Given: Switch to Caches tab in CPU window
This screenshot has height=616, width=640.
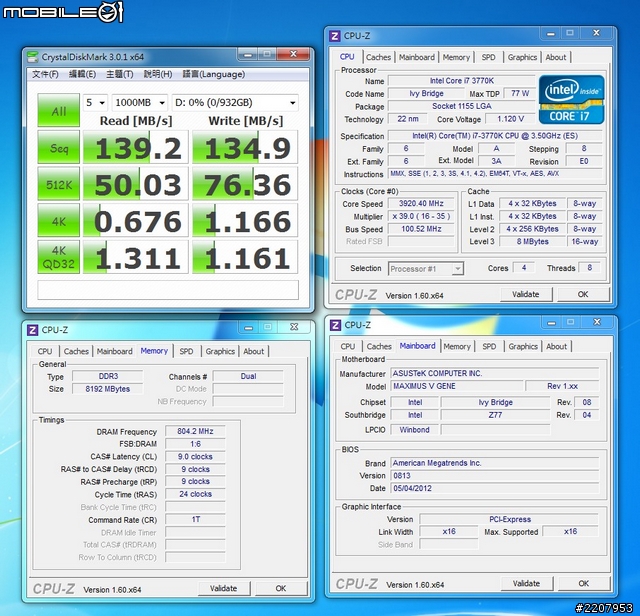Looking at the screenshot, I should pos(378,57).
